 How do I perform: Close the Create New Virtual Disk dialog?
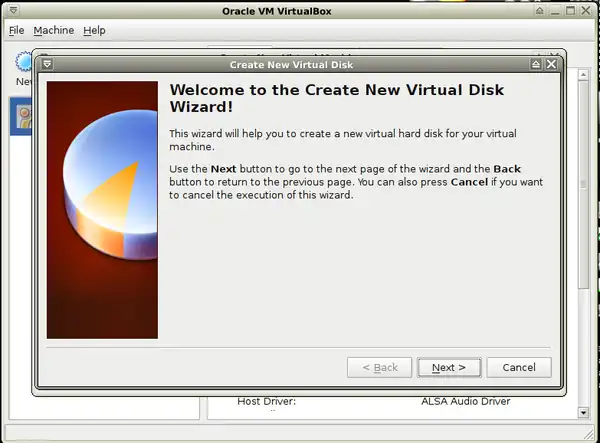coord(552,64)
